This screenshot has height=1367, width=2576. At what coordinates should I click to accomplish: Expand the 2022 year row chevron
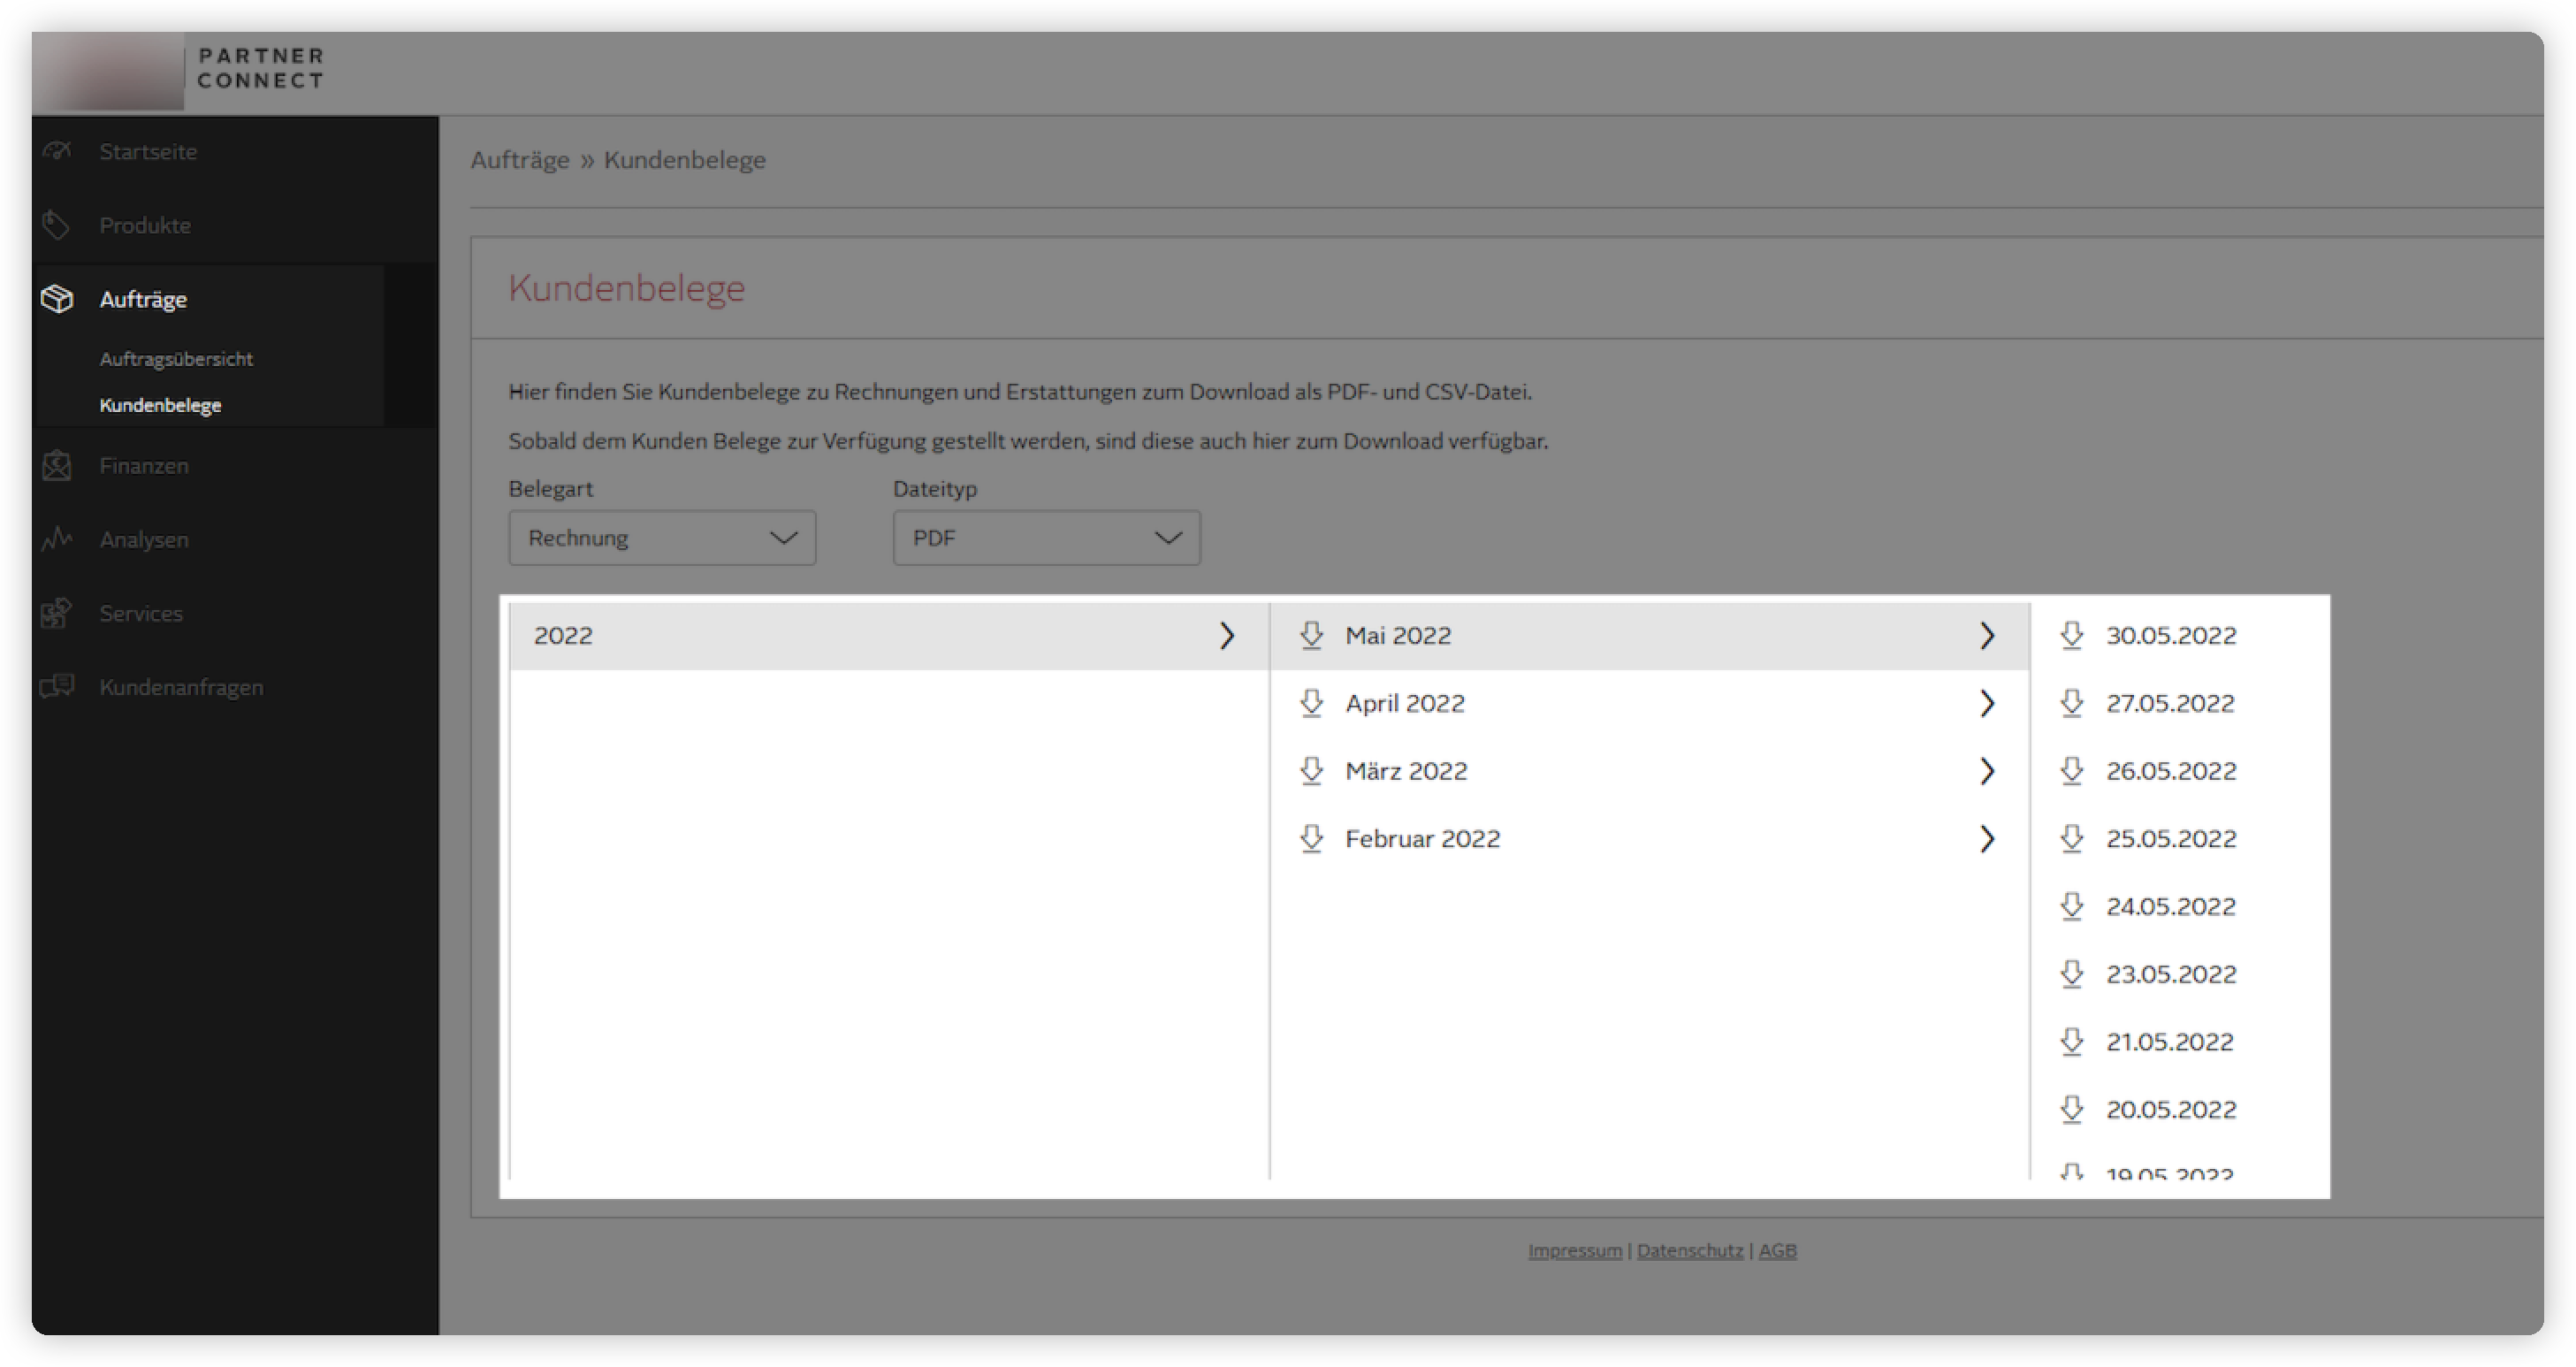point(1227,635)
